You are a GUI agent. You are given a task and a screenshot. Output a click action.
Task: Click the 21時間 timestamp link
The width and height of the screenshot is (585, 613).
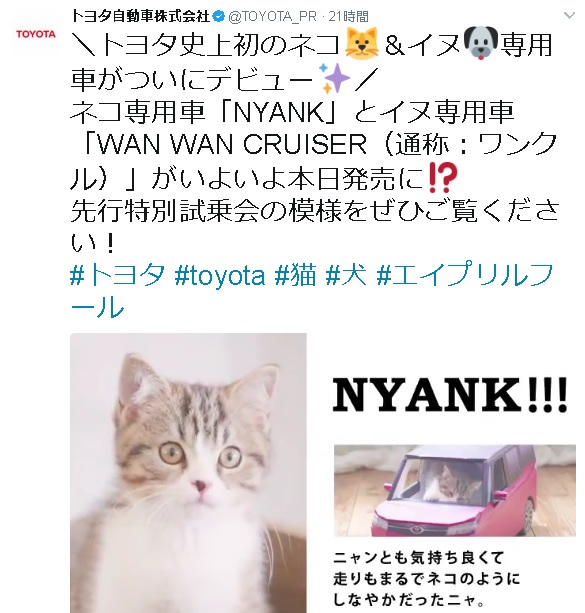348,16
